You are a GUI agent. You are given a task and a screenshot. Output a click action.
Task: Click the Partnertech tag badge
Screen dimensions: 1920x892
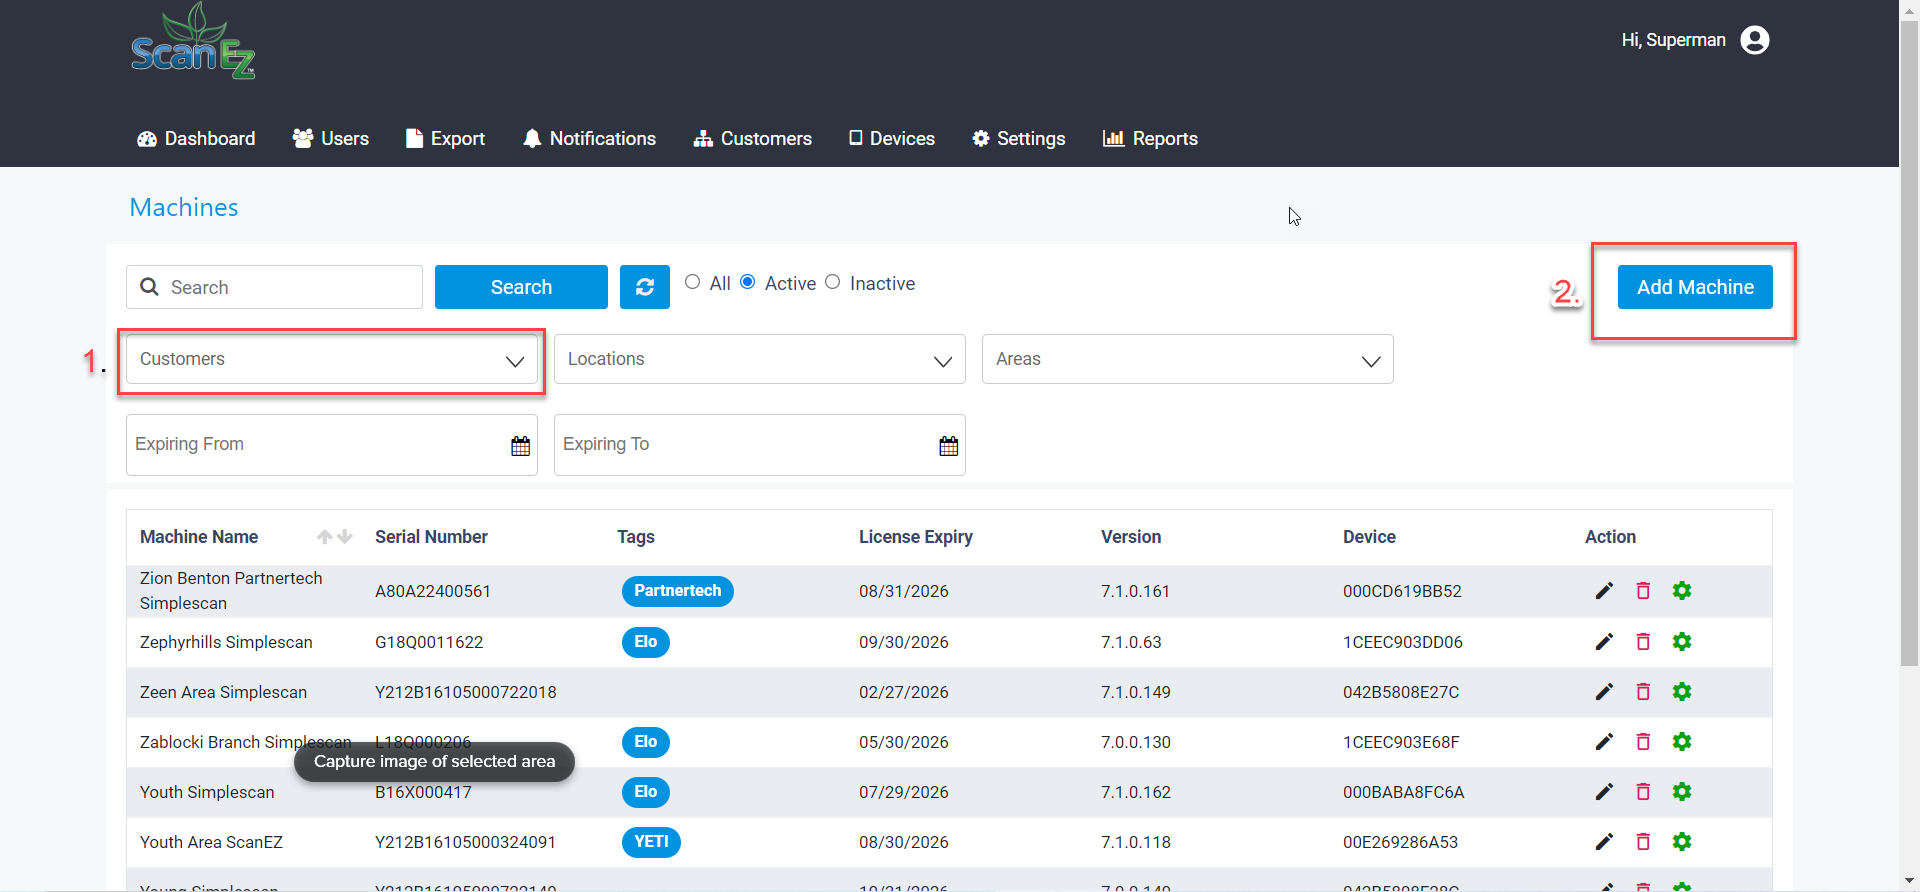[677, 591]
